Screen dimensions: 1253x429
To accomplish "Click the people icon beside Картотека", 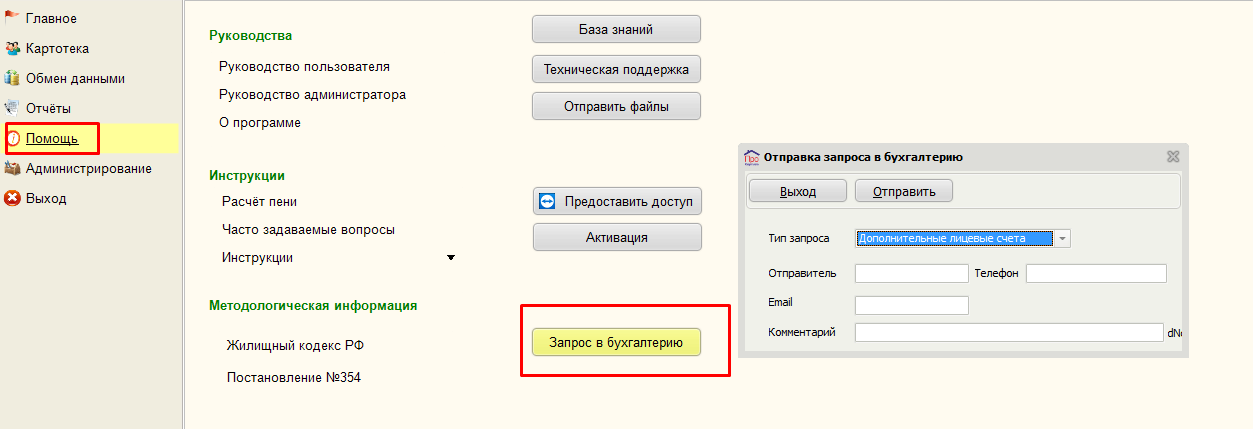I will 13,48.
